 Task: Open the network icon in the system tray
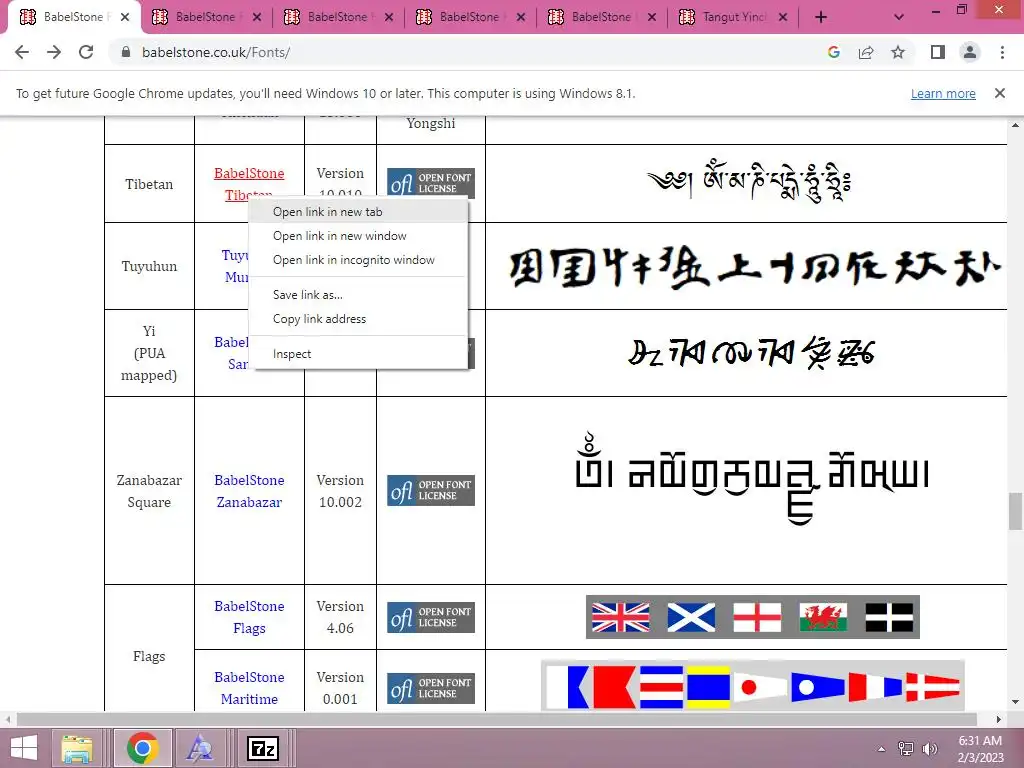pyautogui.click(x=906, y=749)
